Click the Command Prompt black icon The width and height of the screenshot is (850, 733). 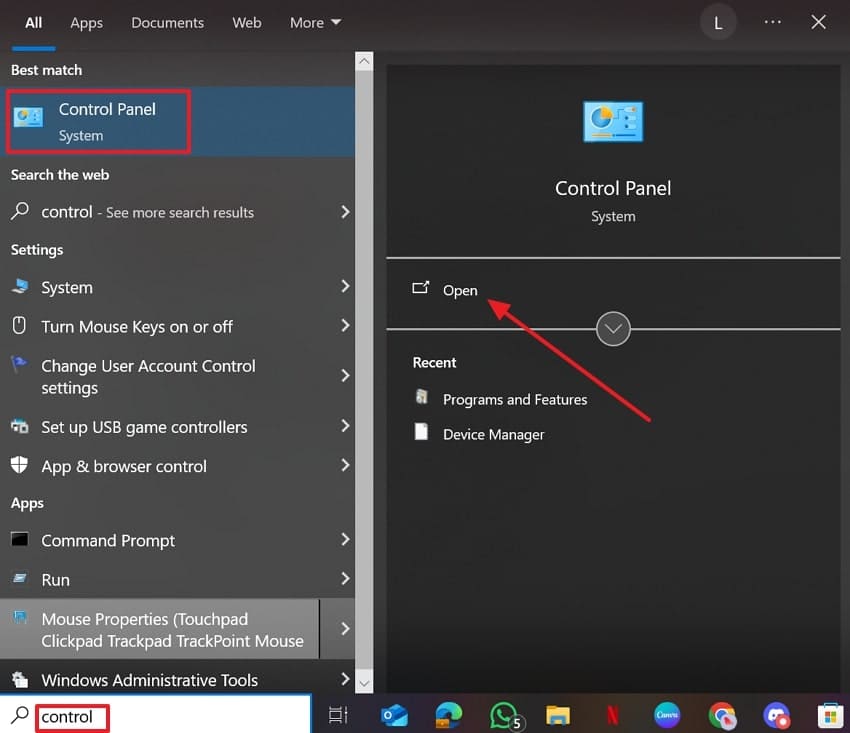point(20,539)
